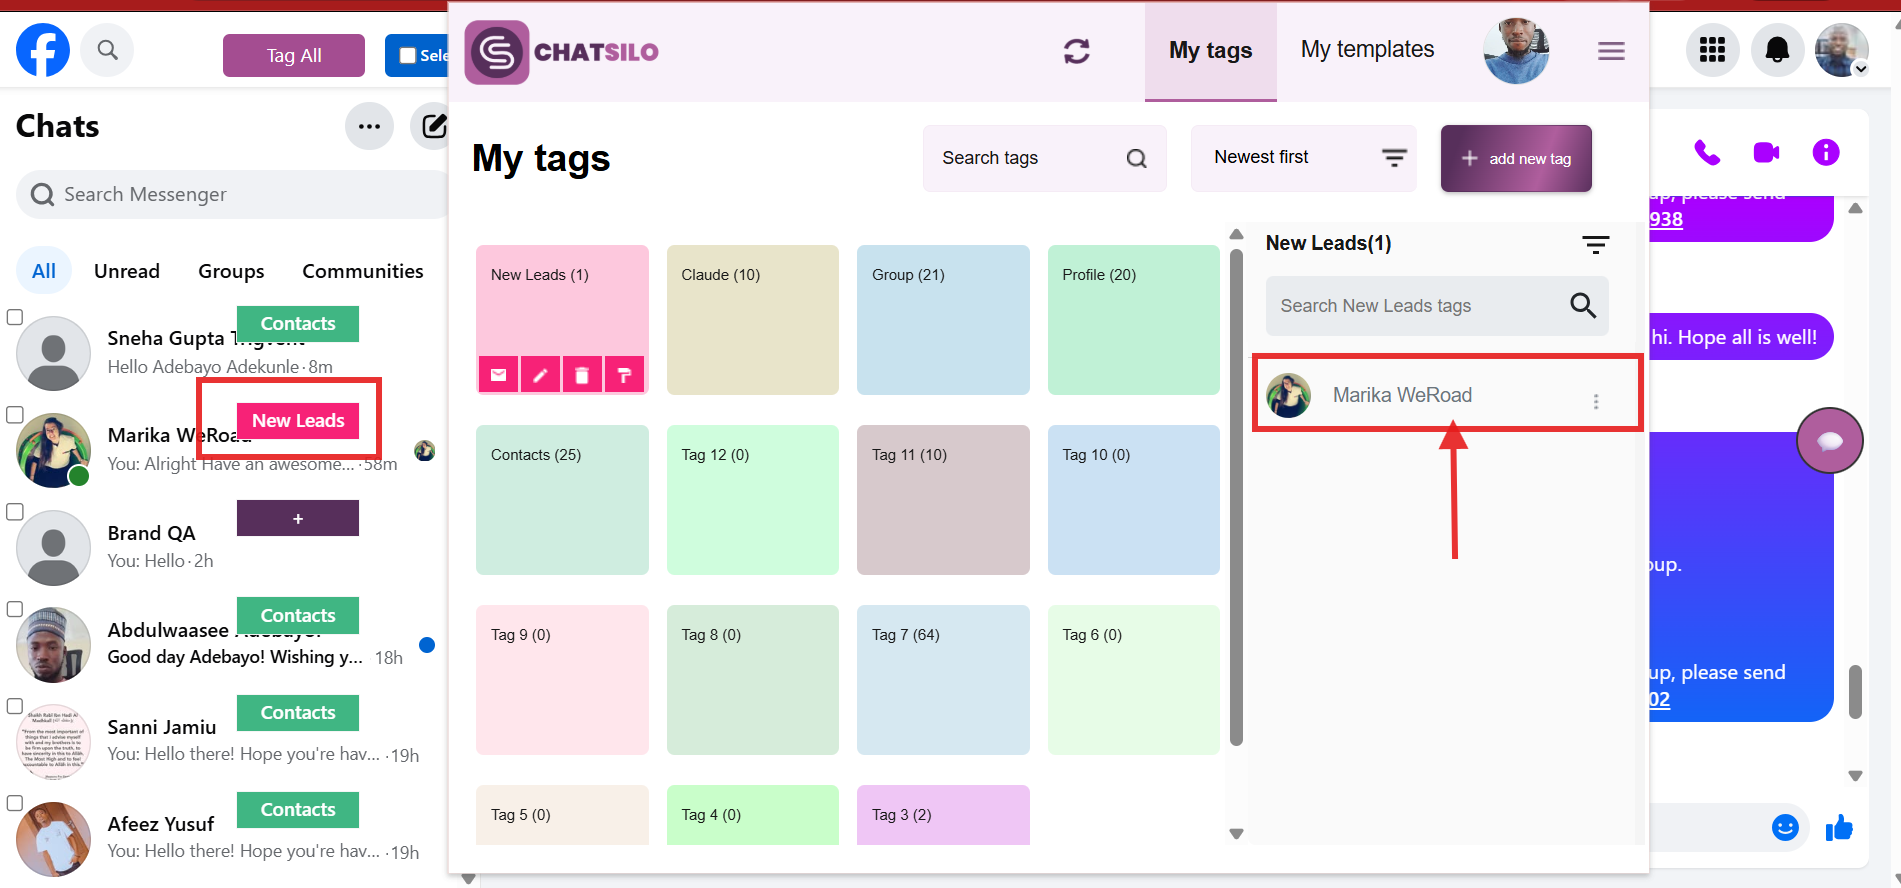Focus the Search tags input
This screenshot has width=1901, height=888.
point(1045,158)
